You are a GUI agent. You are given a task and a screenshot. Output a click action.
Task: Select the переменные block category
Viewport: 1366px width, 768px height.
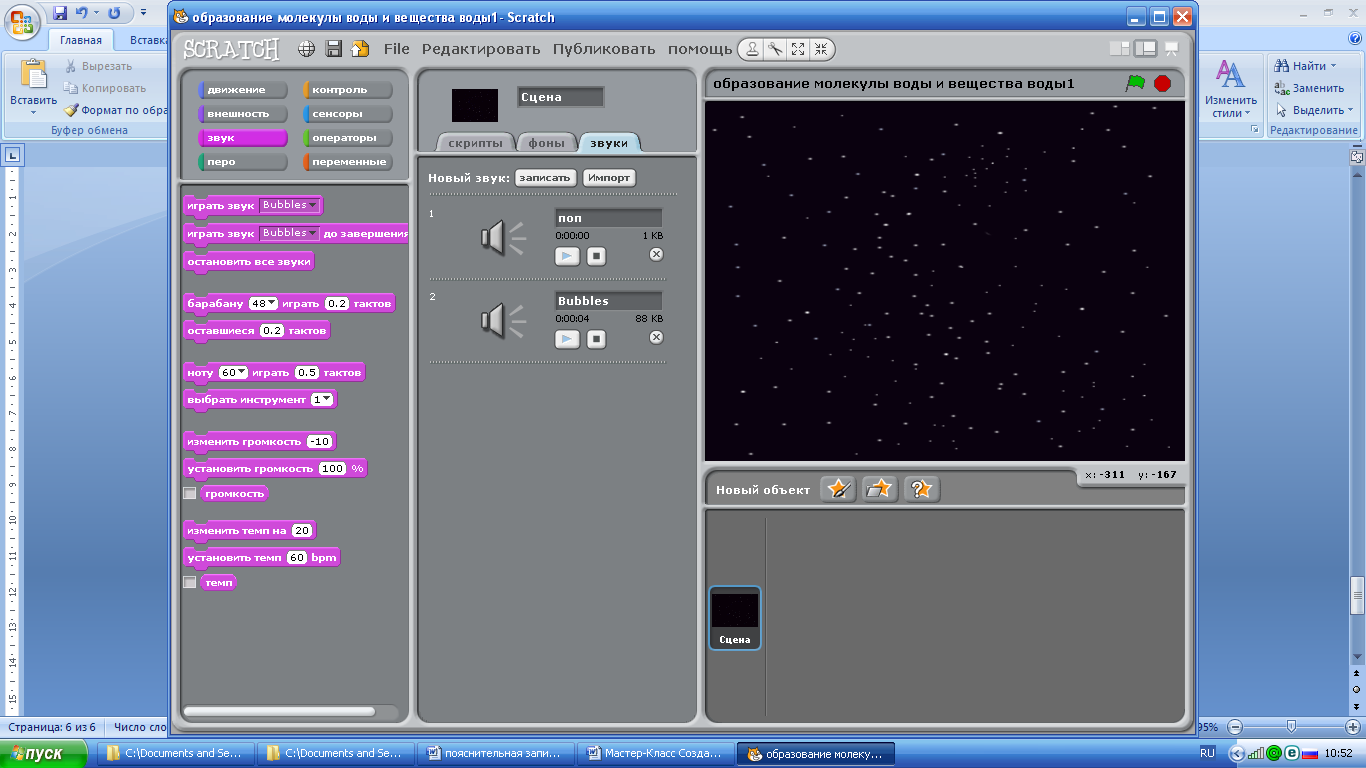pyautogui.click(x=348, y=162)
